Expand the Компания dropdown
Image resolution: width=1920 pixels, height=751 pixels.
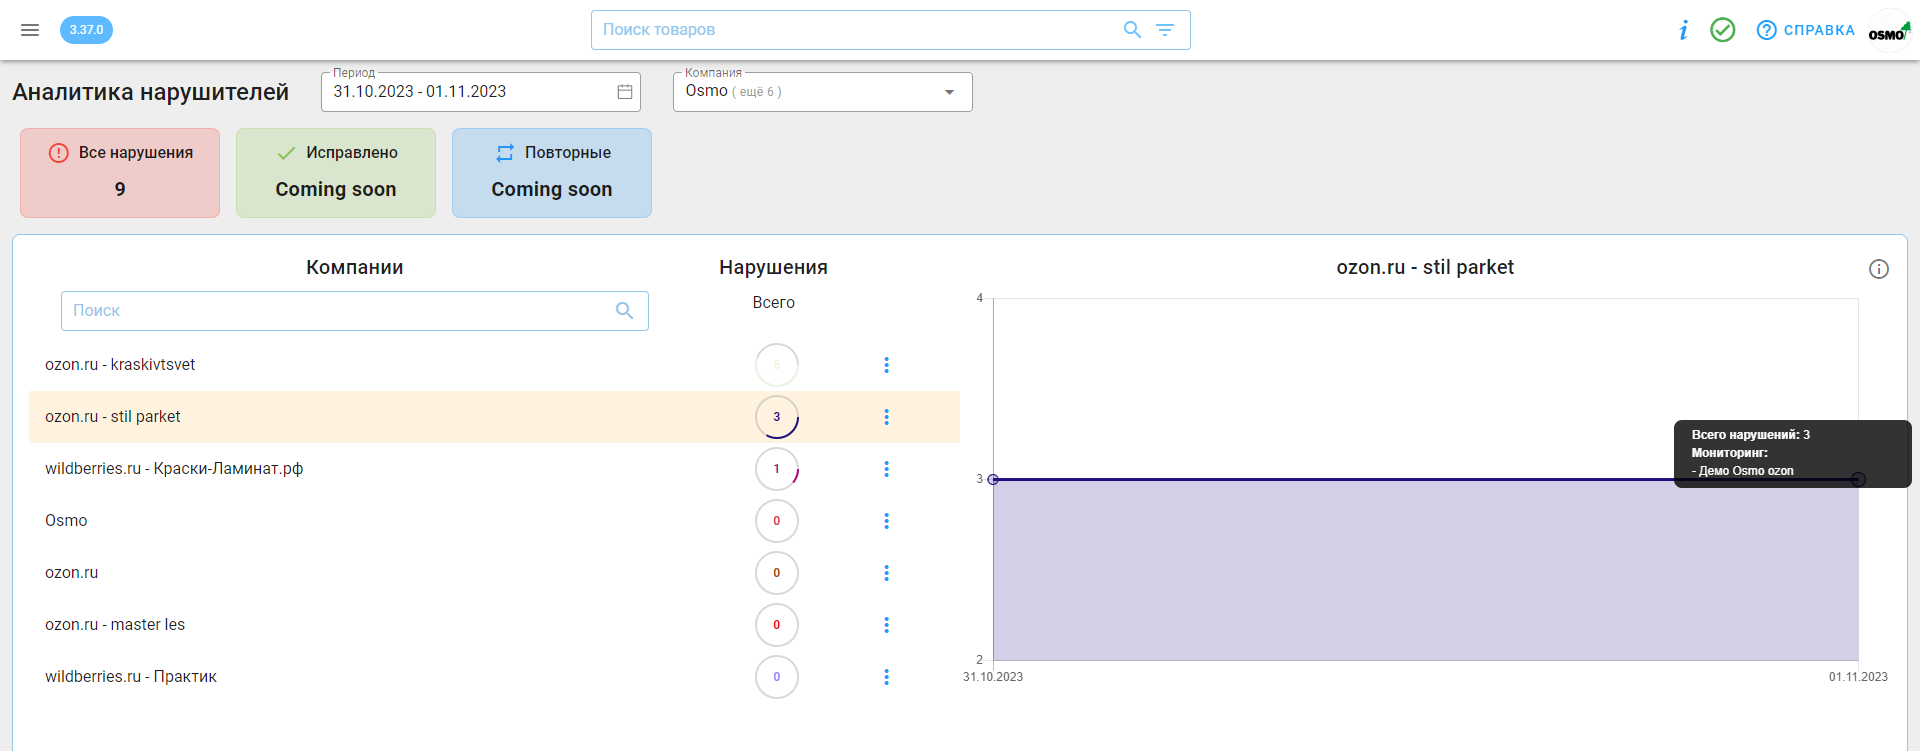(x=822, y=92)
